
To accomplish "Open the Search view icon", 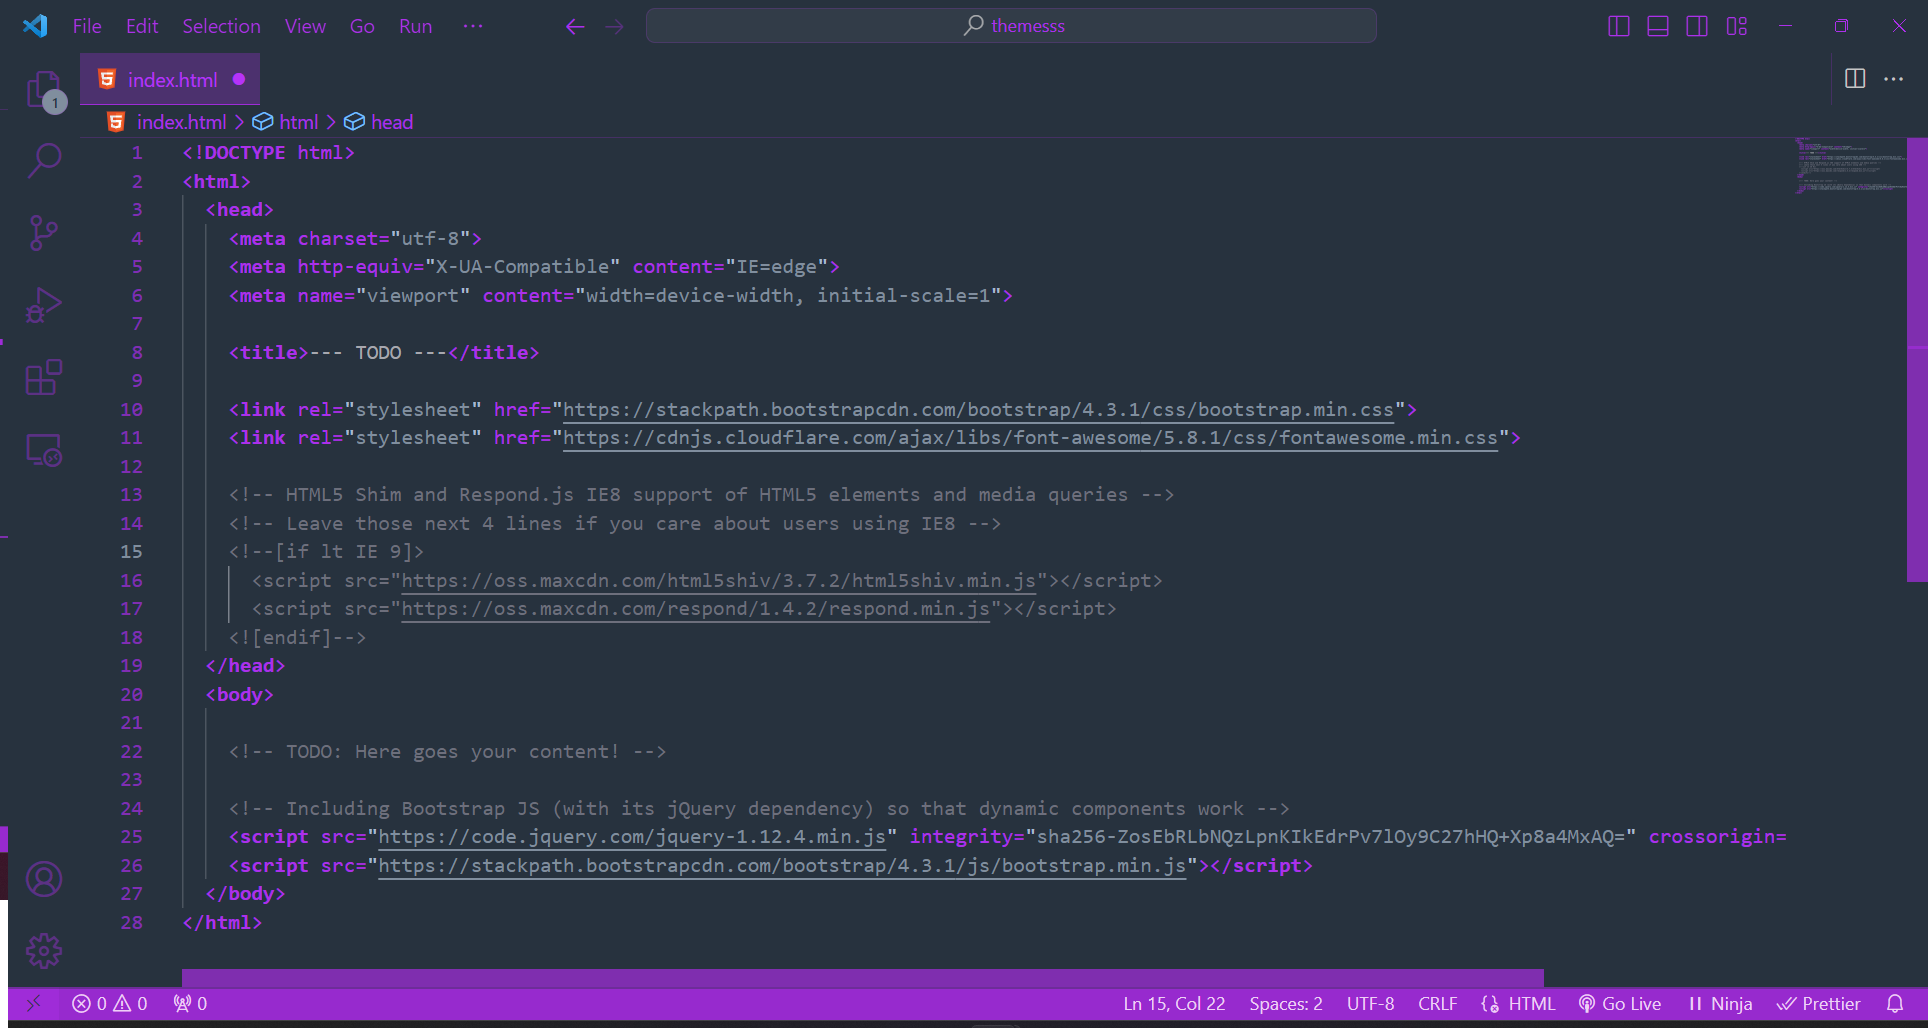I will click(45, 160).
